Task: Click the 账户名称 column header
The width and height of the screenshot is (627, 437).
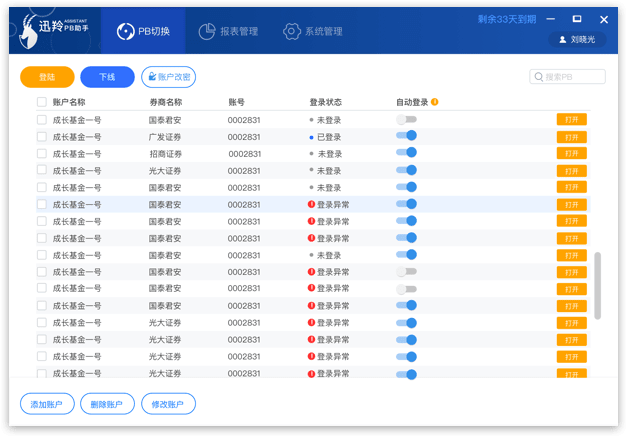Action: coord(69,102)
